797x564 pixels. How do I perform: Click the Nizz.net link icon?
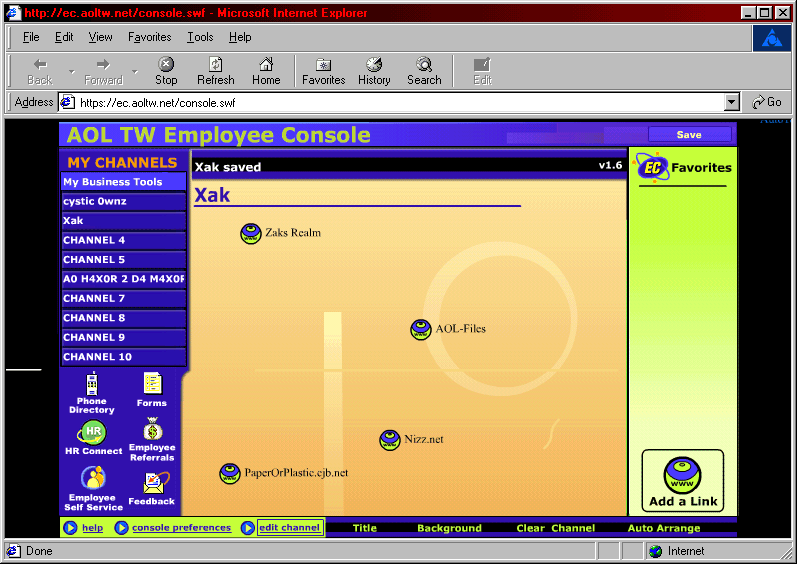pos(390,440)
